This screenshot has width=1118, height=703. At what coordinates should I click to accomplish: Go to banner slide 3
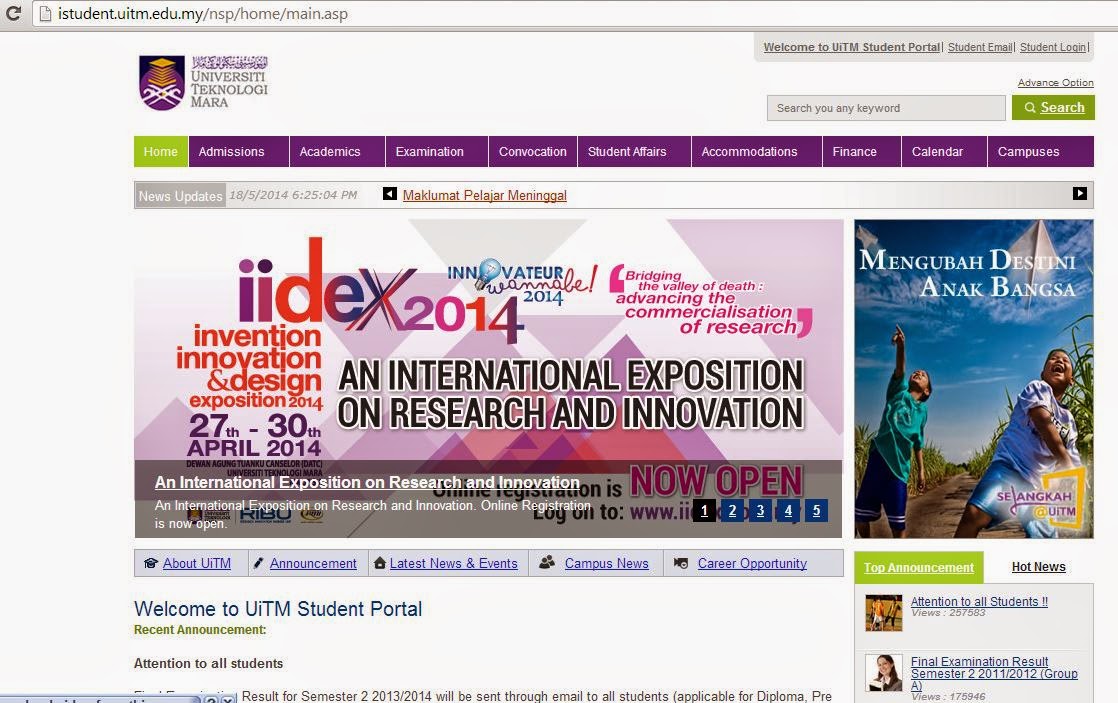click(760, 510)
